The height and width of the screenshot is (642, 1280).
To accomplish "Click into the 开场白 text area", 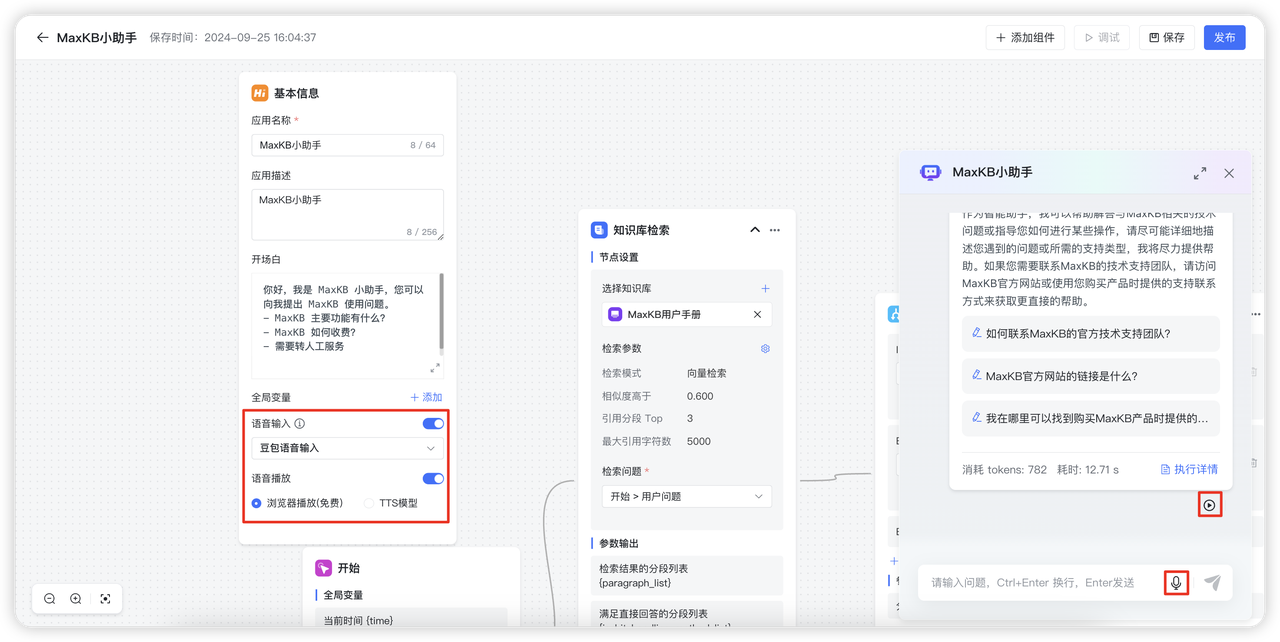I will point(347,325).
